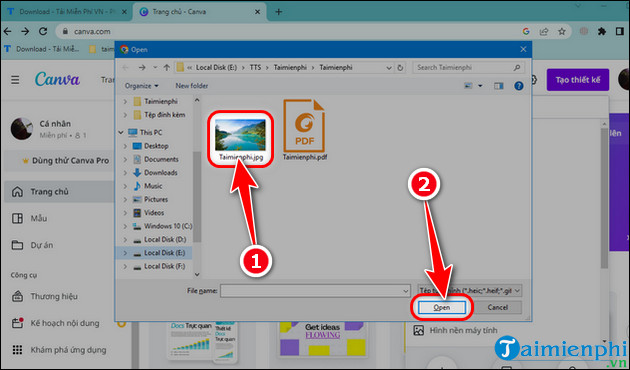Screen dimensions: 630x370
Task: Click the browser forward arrow
Action: [25, 31]
